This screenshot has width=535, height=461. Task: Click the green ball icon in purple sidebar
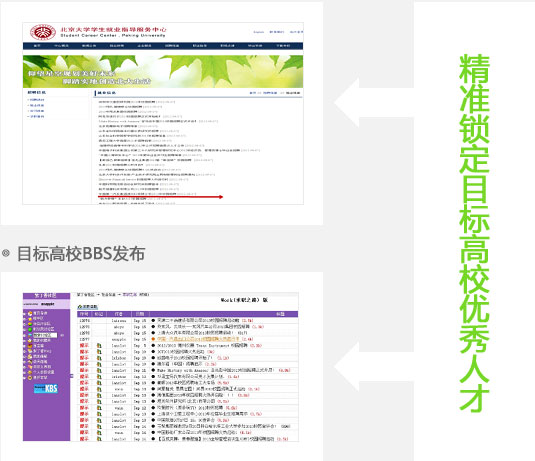tap(30, 329)
